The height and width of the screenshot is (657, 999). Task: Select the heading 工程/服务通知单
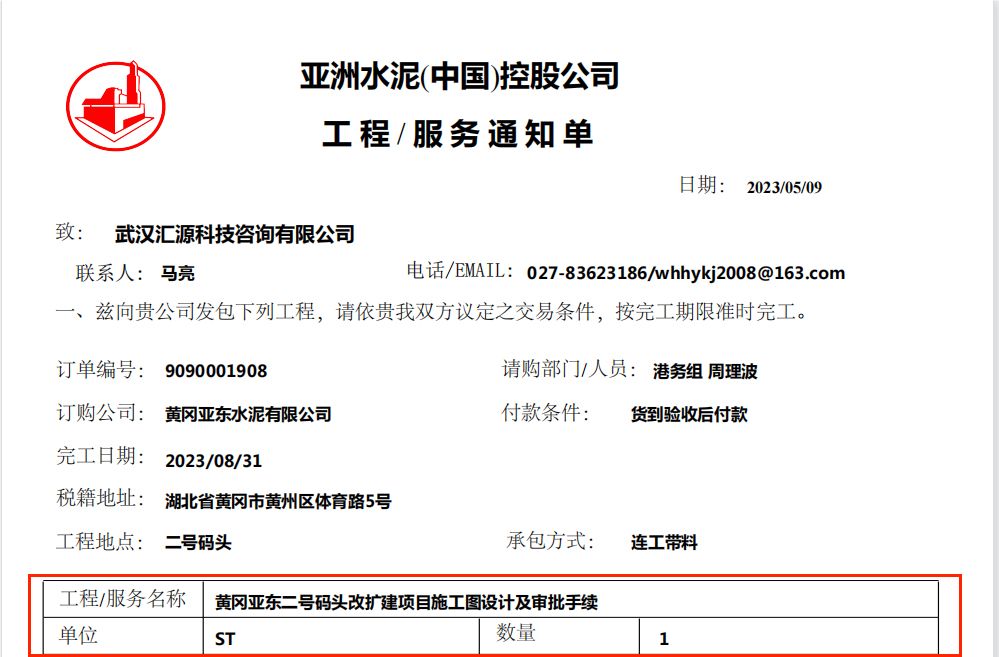457,135
